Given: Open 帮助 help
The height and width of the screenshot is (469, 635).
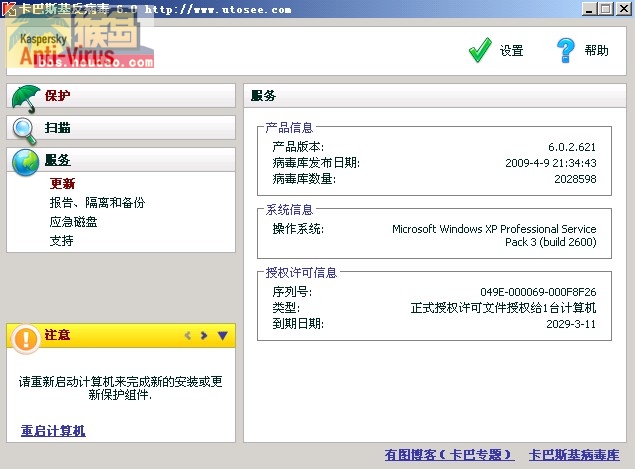Looking at the screenshot, I should [x=597, y=50].
